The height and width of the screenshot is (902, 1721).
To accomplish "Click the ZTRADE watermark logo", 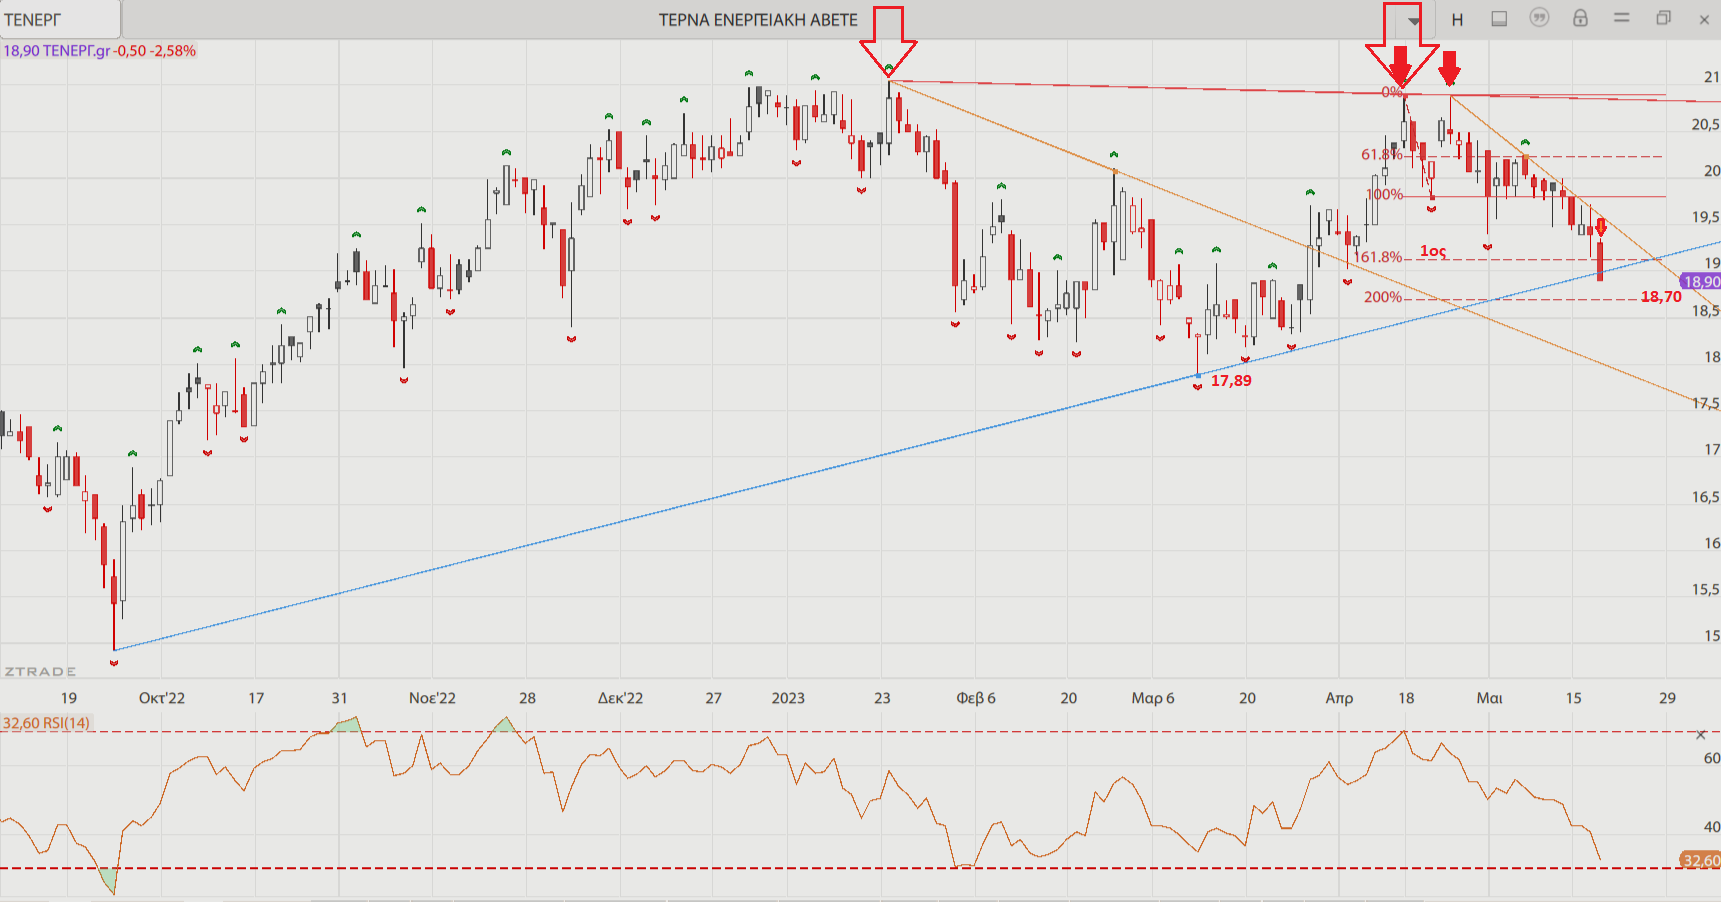I will (40, 671).
